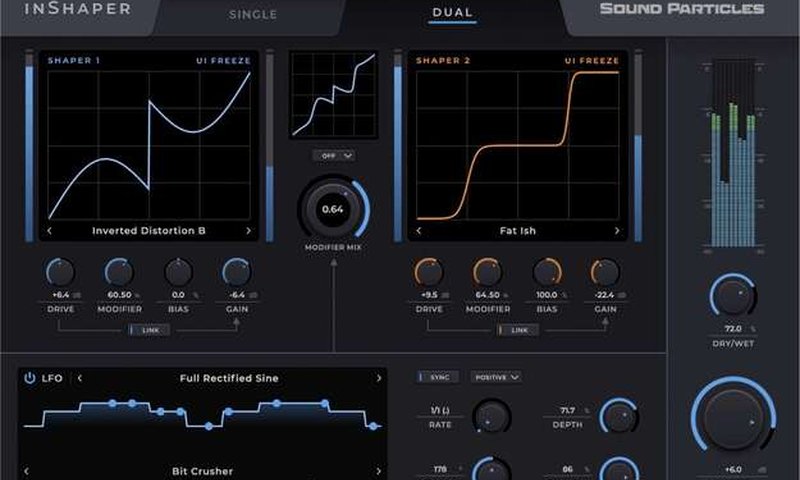Toggle UI Freeze on Shaper 1

[x=223, y=61]
